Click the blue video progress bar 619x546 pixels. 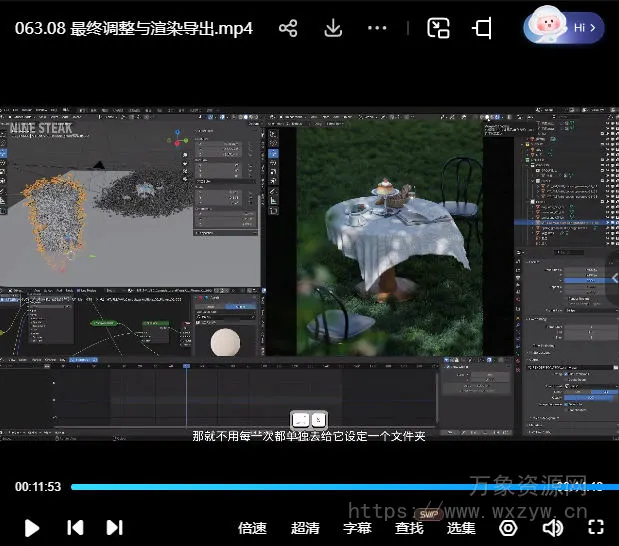click(x=300, y=487)
